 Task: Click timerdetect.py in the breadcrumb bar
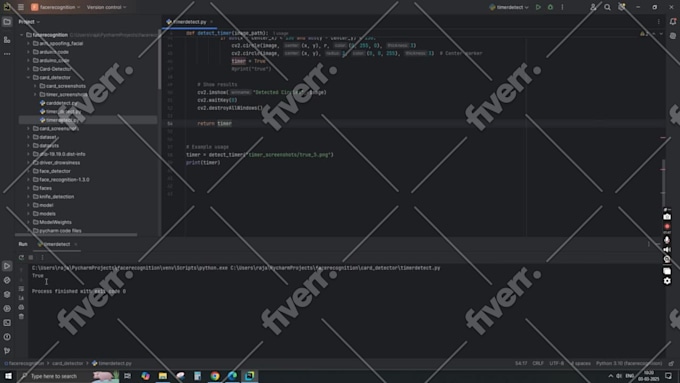[x=112, y=363]
